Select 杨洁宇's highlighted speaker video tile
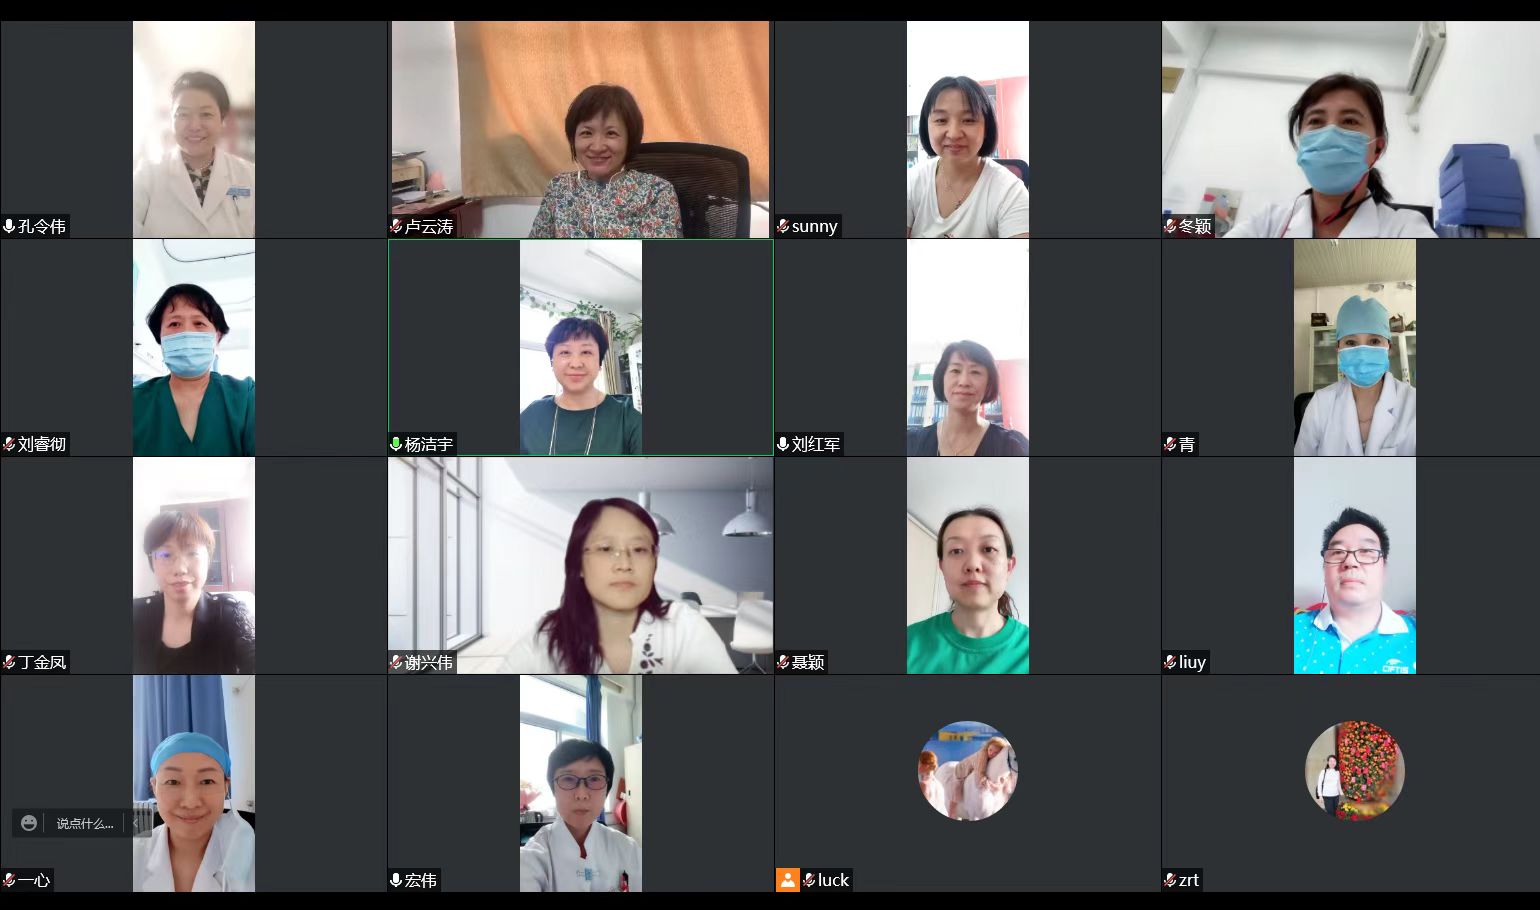The image size is (1540, 910). pos(581,347)
